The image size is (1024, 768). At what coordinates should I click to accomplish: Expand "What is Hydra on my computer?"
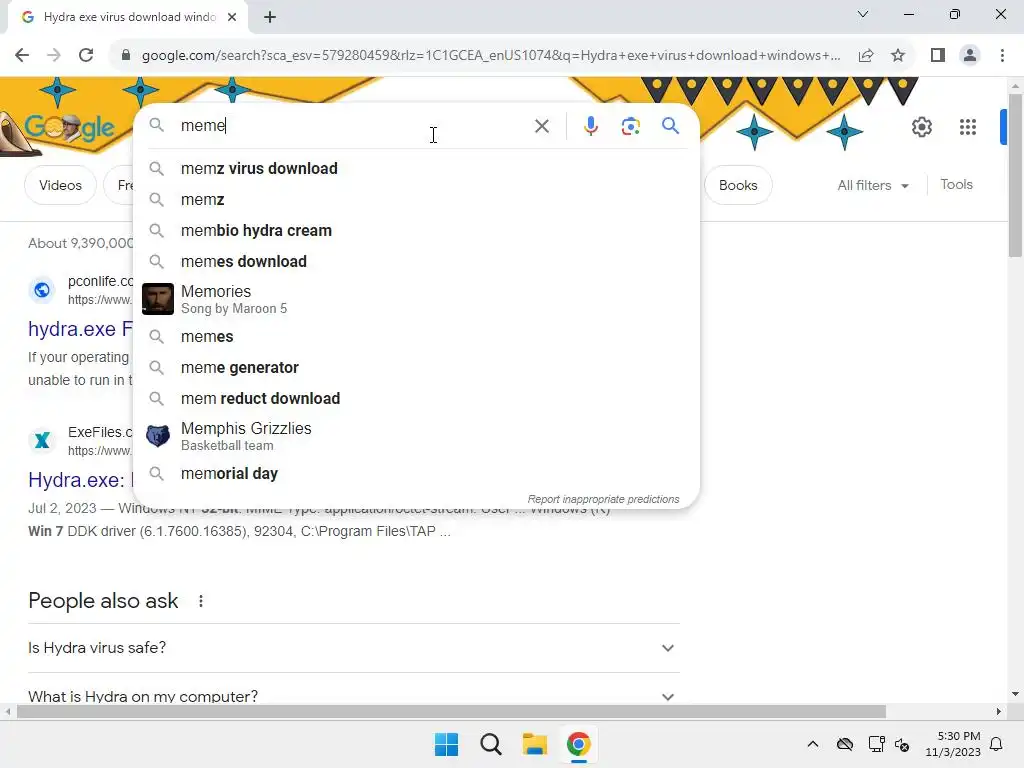(354, 695)
